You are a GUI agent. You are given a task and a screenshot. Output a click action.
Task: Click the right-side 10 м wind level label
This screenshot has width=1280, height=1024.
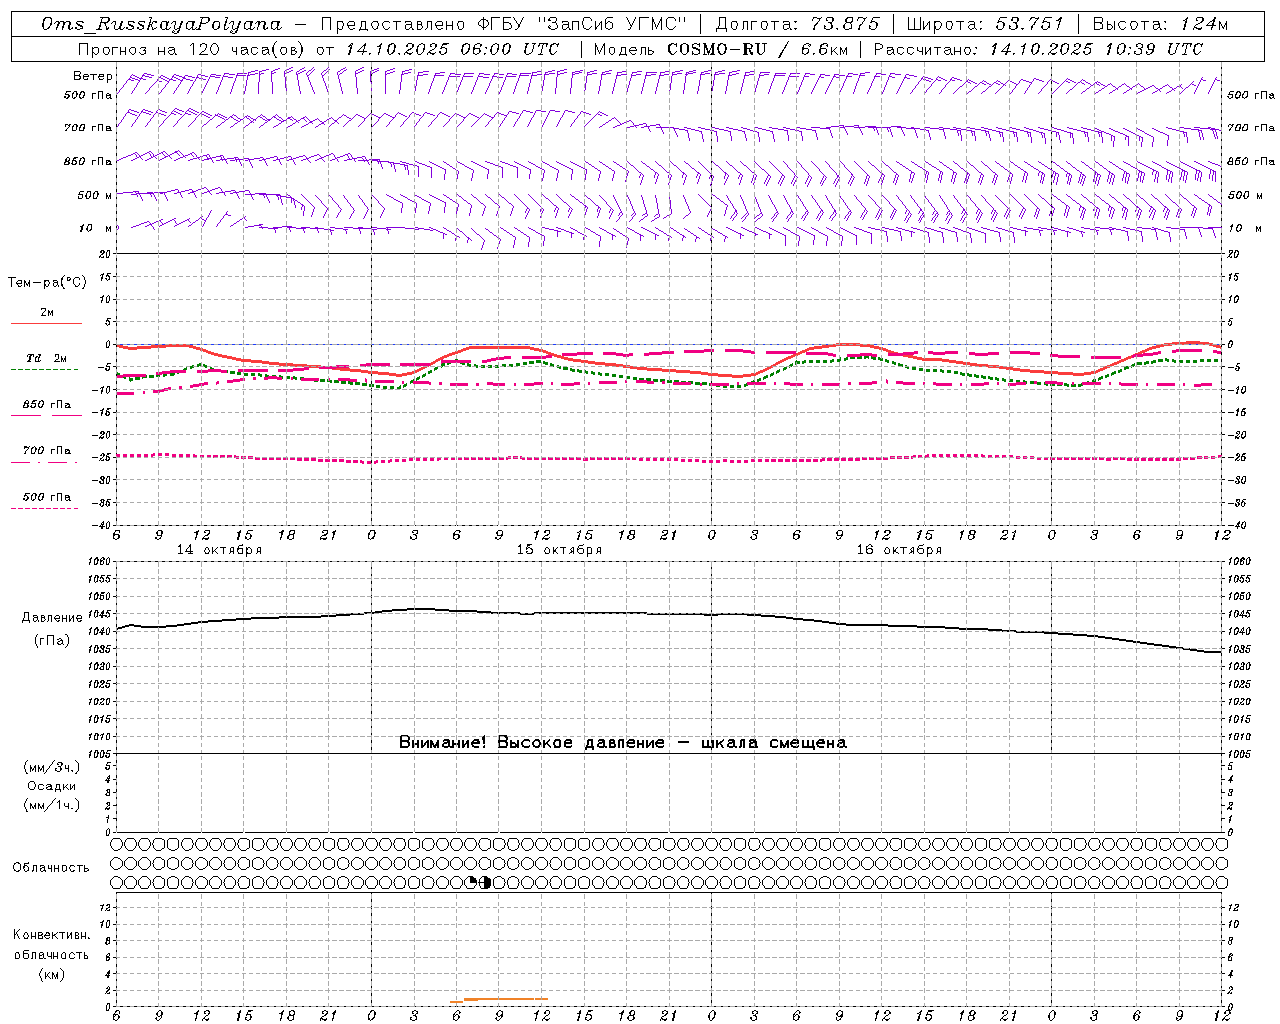pos(1245,228)
